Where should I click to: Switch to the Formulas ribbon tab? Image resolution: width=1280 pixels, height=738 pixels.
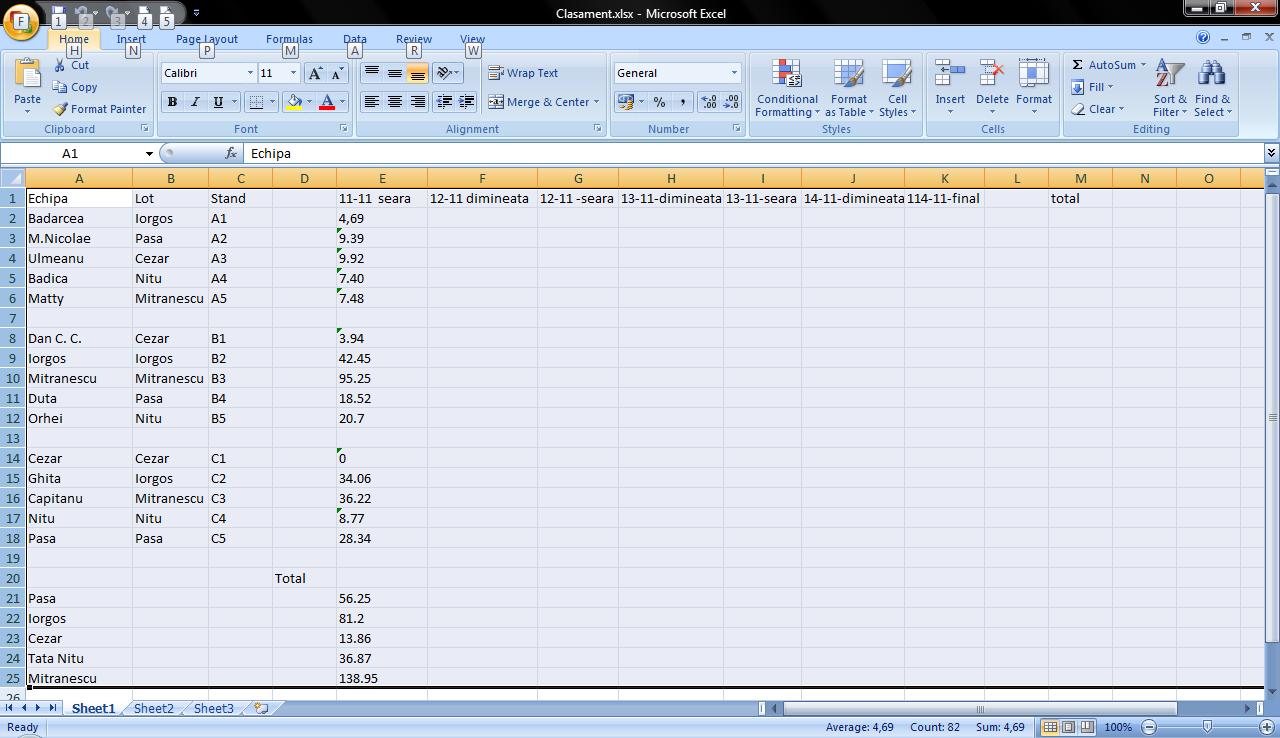coord(289,39)
